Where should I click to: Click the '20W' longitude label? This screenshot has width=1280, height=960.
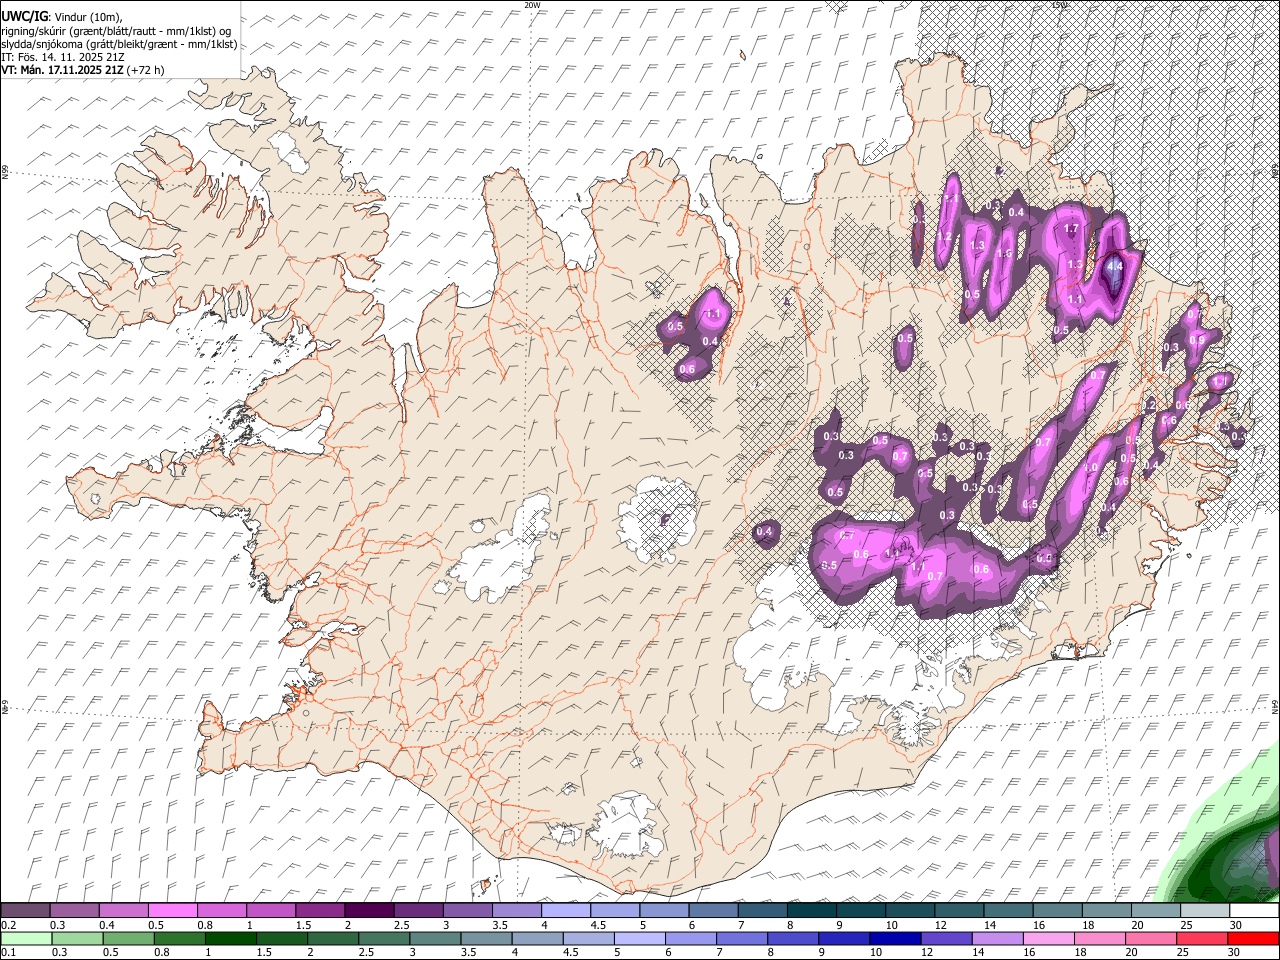[532, 5]
